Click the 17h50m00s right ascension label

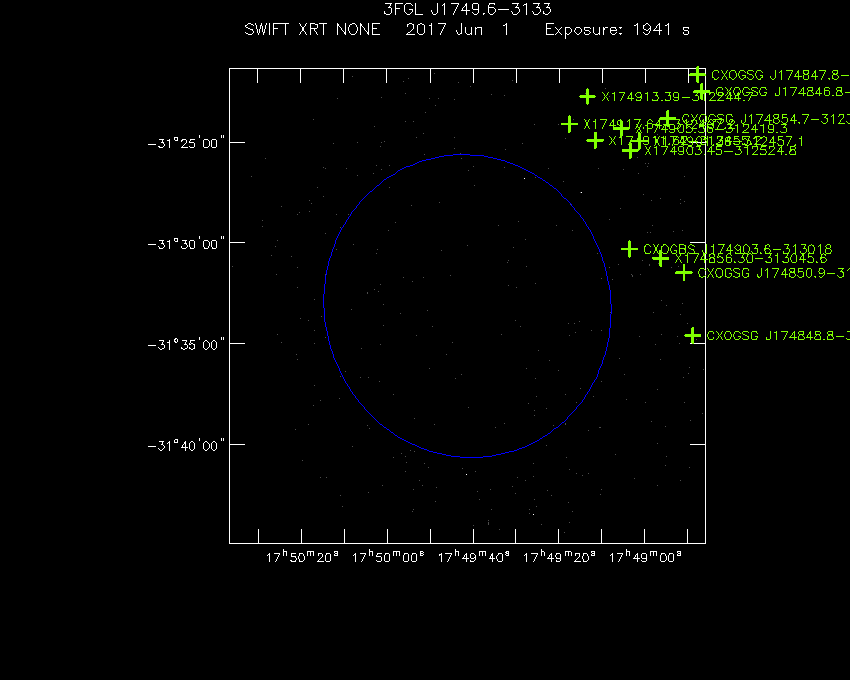pos(388,557)
